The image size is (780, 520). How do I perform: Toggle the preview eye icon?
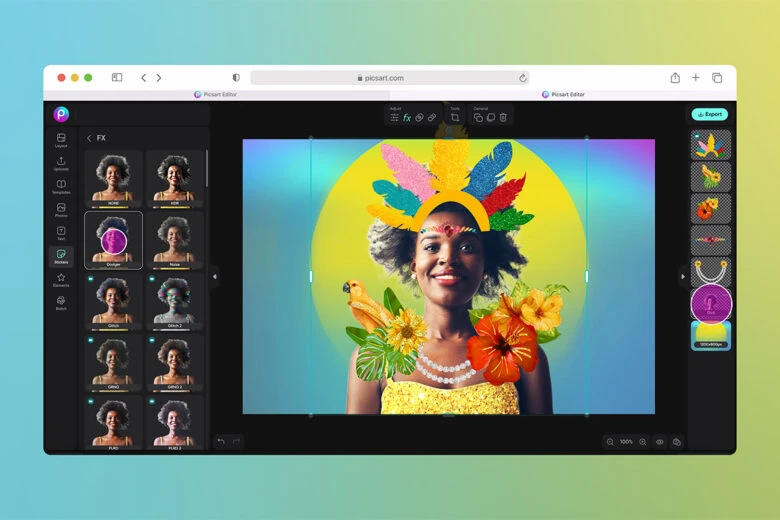pos(659,441)
